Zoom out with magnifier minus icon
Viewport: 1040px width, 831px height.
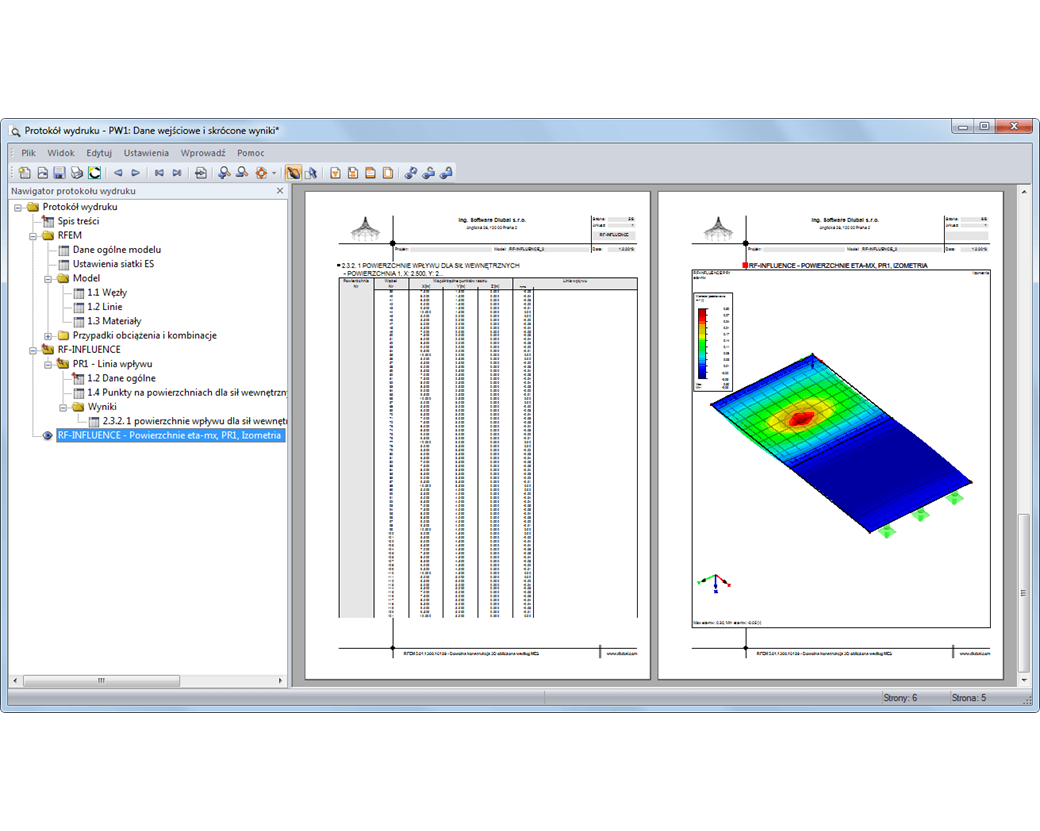tap(242, 173)
